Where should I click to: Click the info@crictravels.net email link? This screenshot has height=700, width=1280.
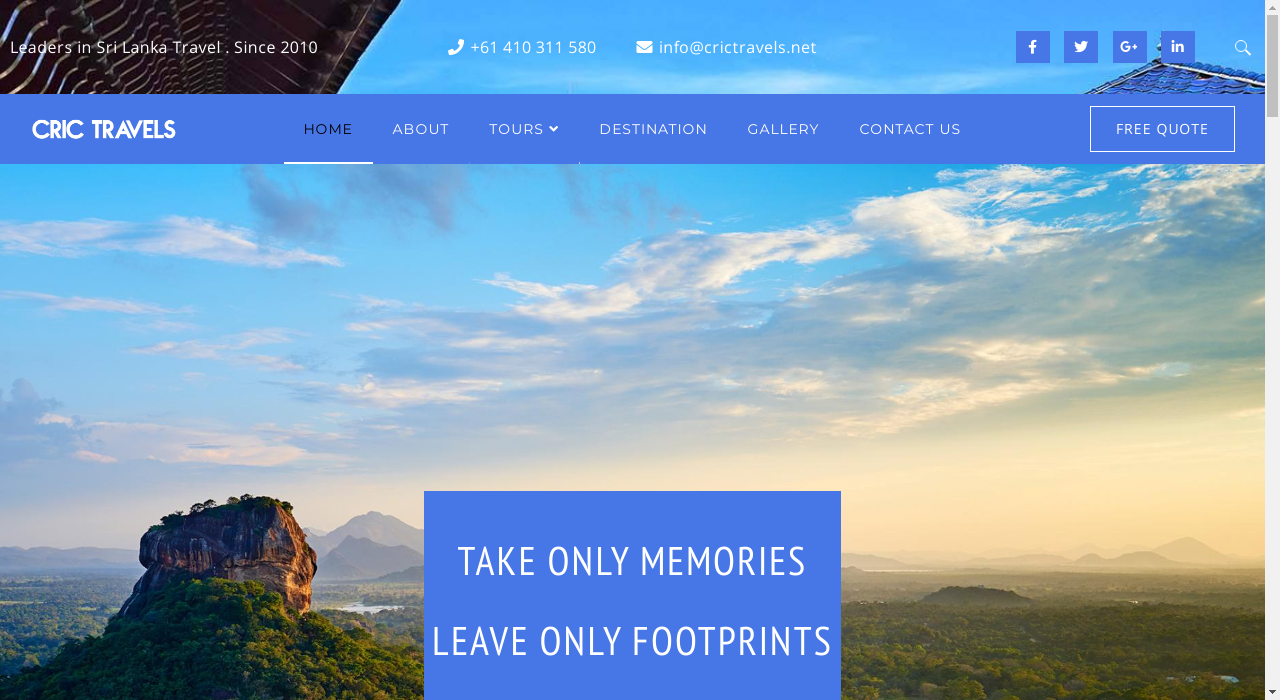click(x=738, y=47)
